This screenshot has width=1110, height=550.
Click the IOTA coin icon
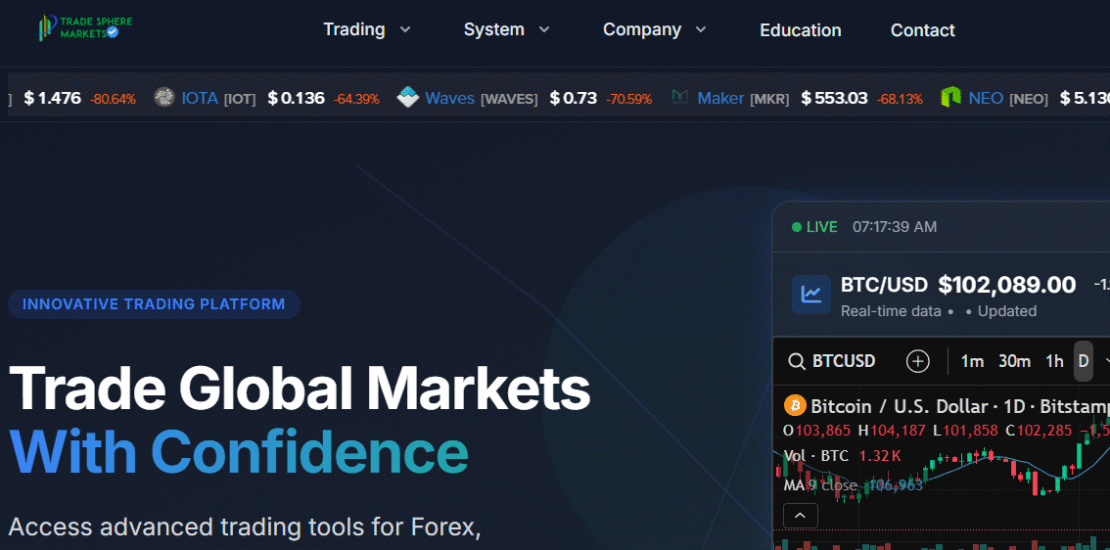click(164, 98)
